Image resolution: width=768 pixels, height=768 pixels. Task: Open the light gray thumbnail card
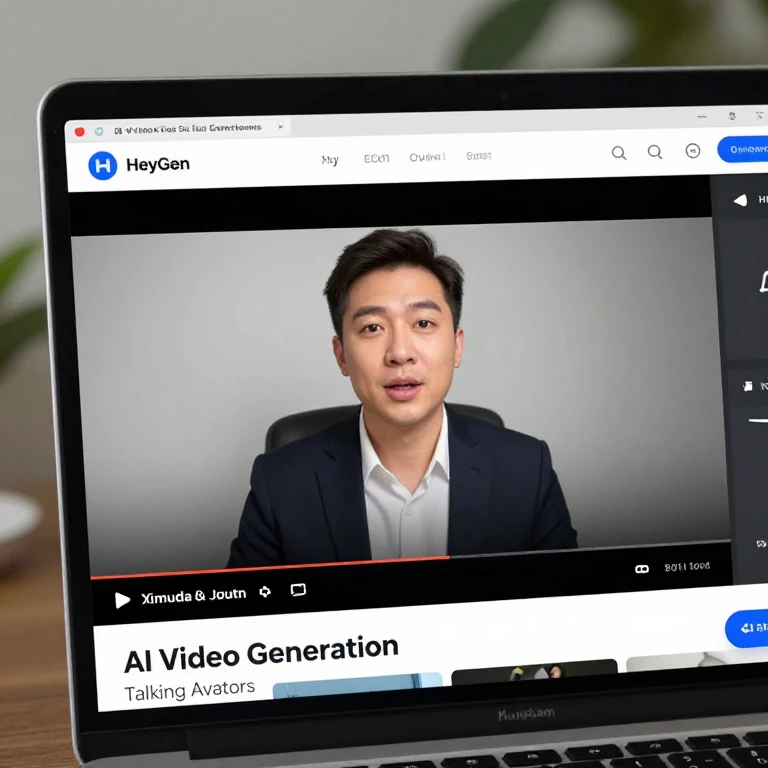(x=697, y=661)
